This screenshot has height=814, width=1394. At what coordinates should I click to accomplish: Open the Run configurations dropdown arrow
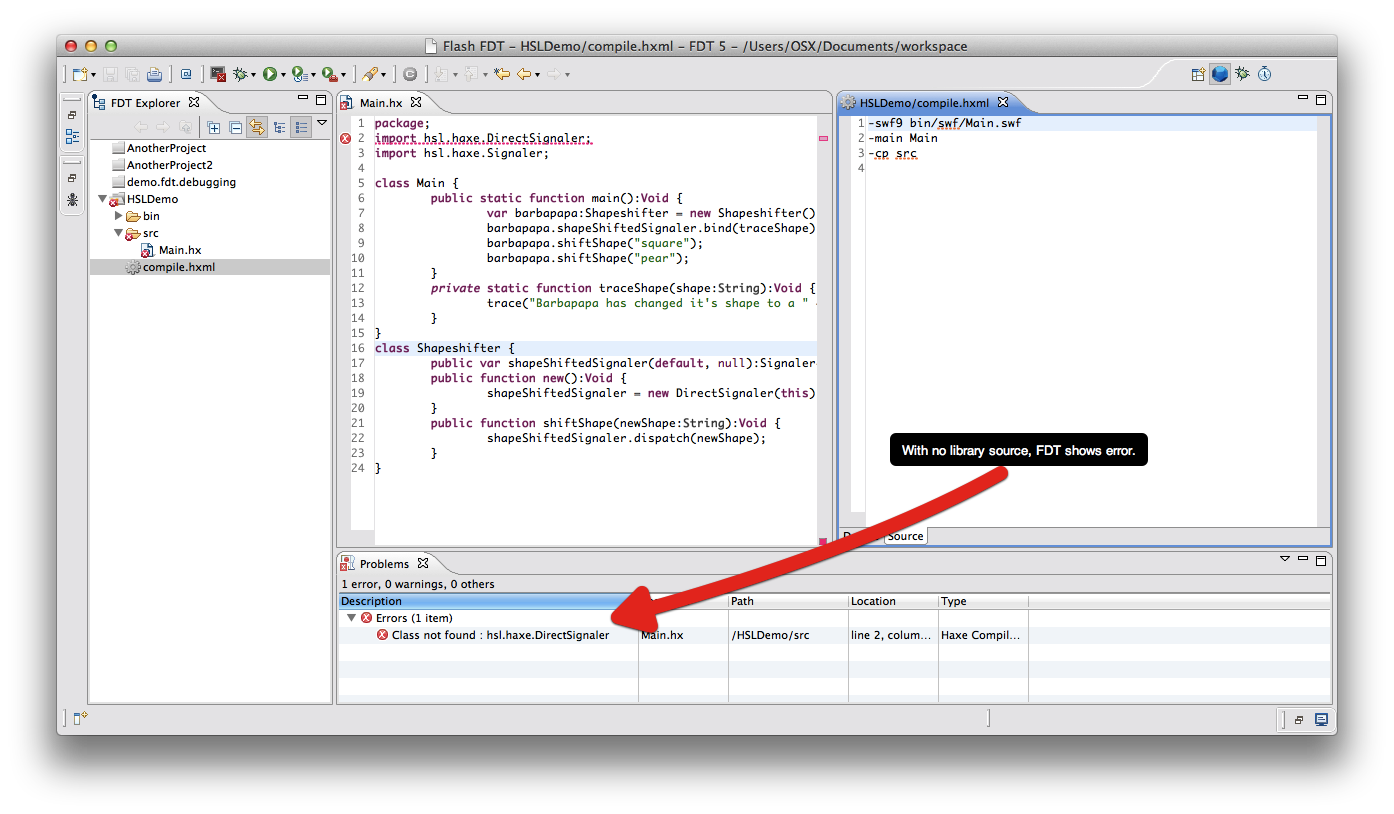(x=283, y=75)
